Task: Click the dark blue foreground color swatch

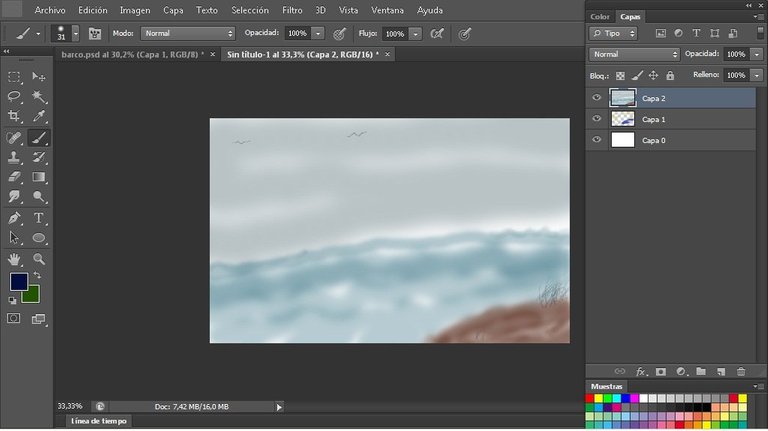Action: coord(19,282)
